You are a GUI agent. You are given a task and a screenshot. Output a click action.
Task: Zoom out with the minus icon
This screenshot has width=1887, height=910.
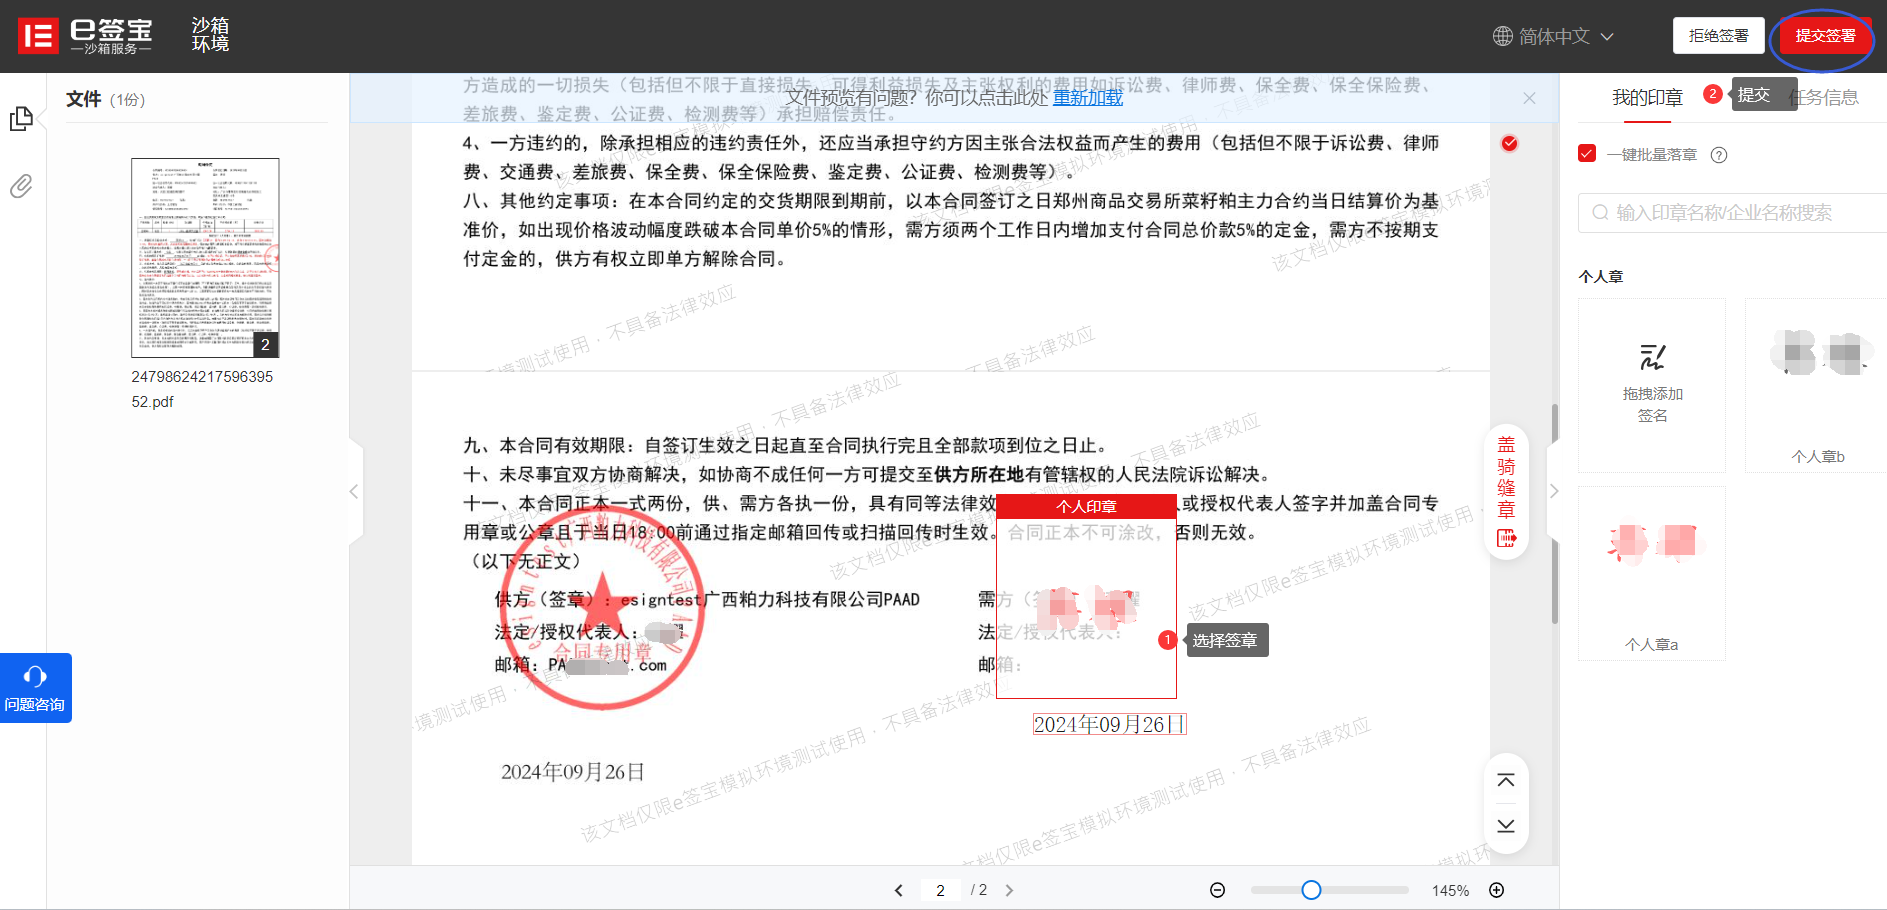1217,890
